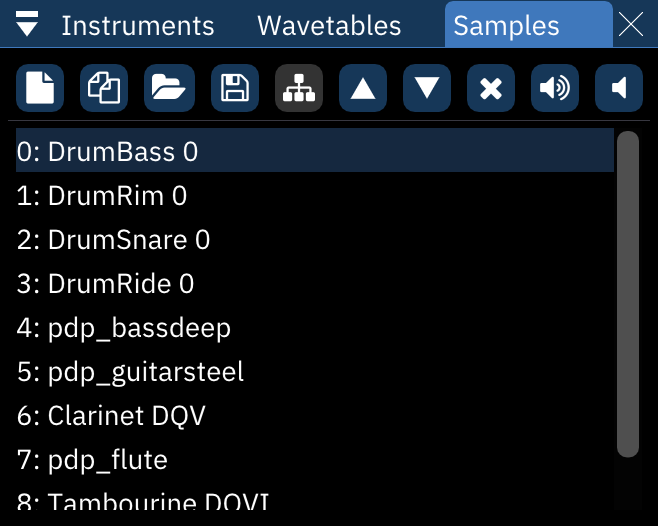
Task: Duplicate the selected sample
Action: point(104,88)
